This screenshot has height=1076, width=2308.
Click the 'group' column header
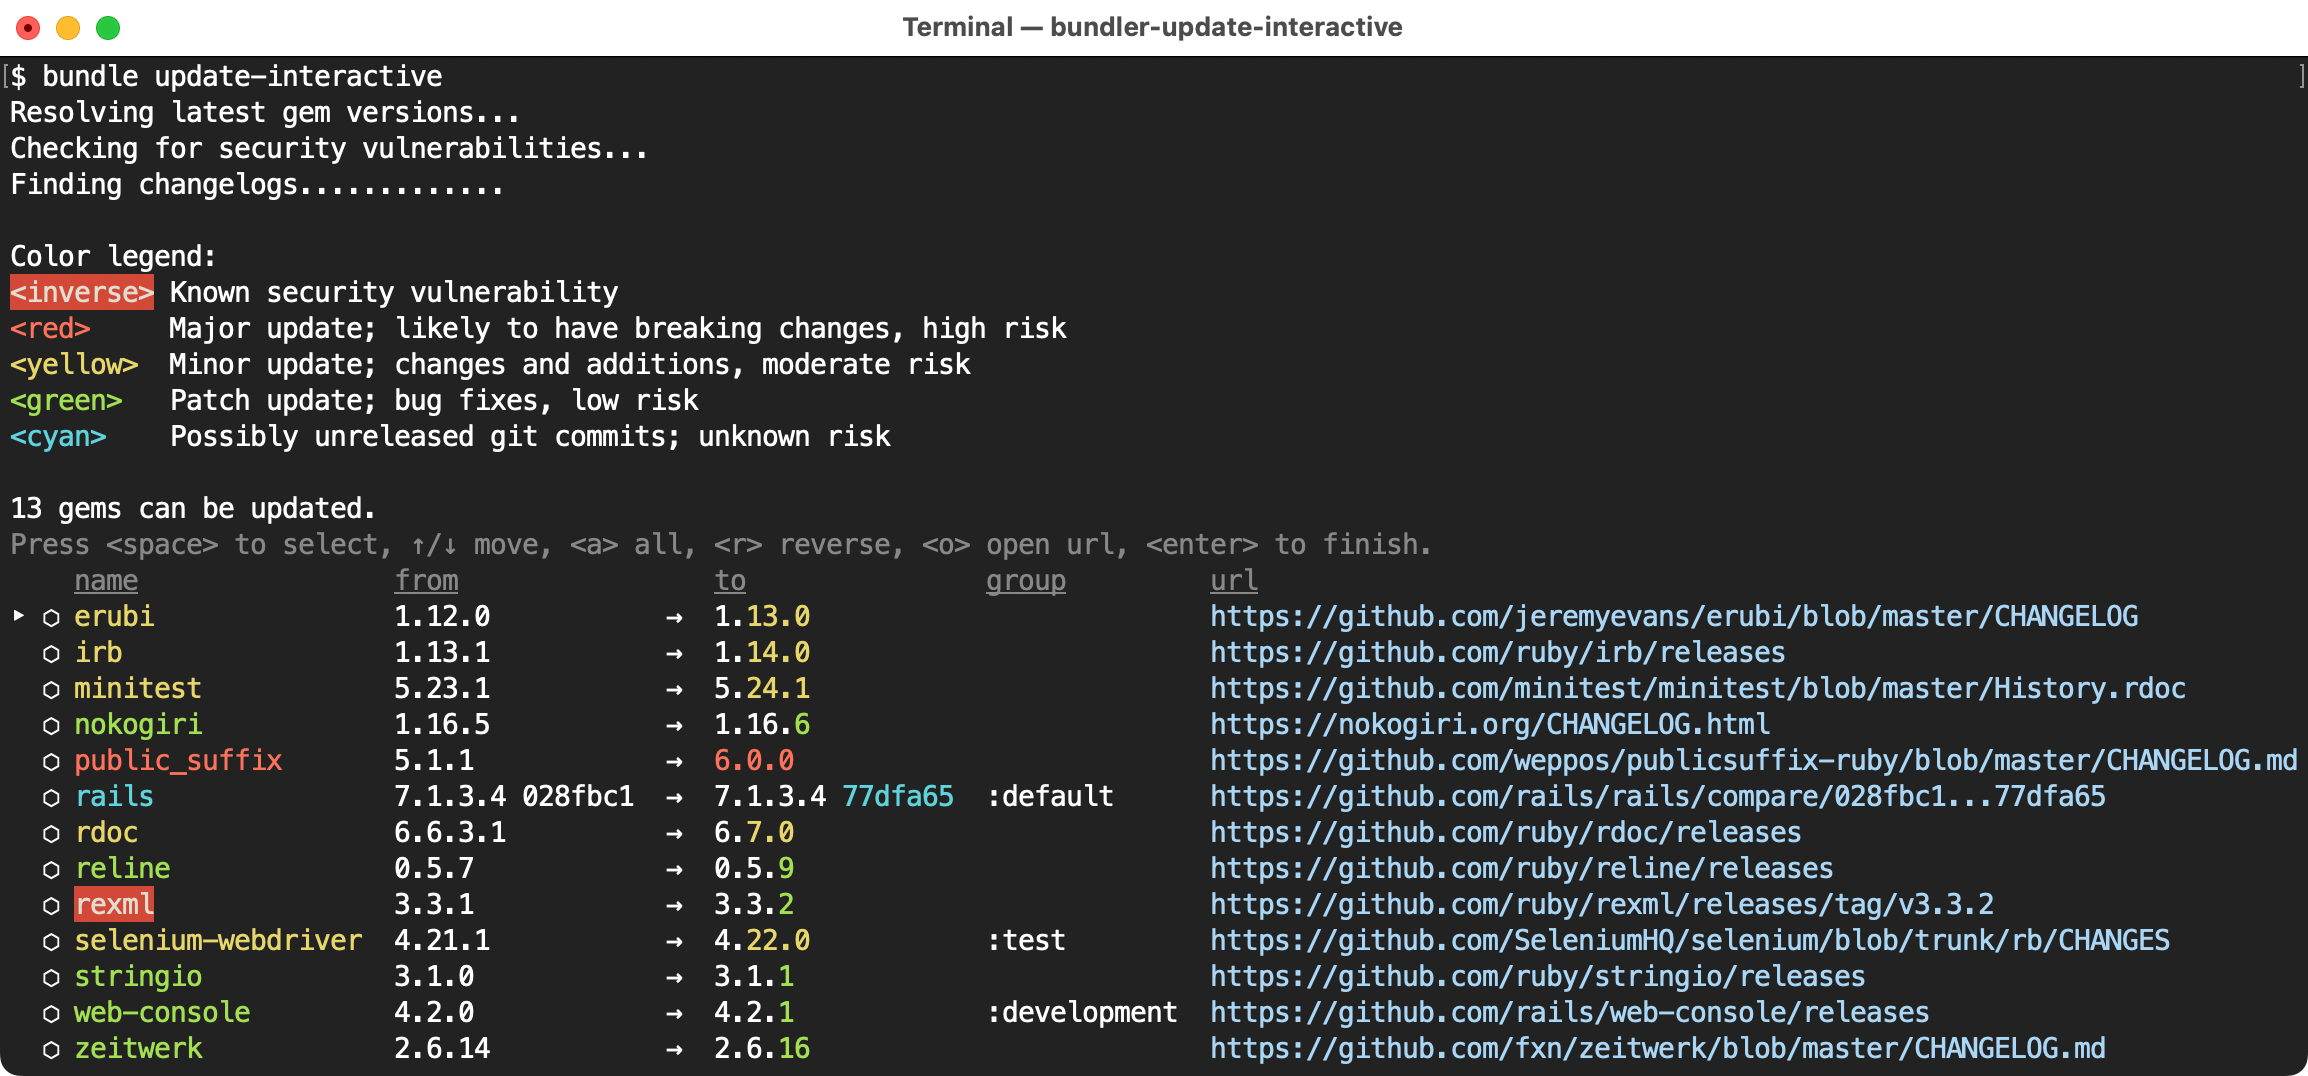pos(1026,580)
